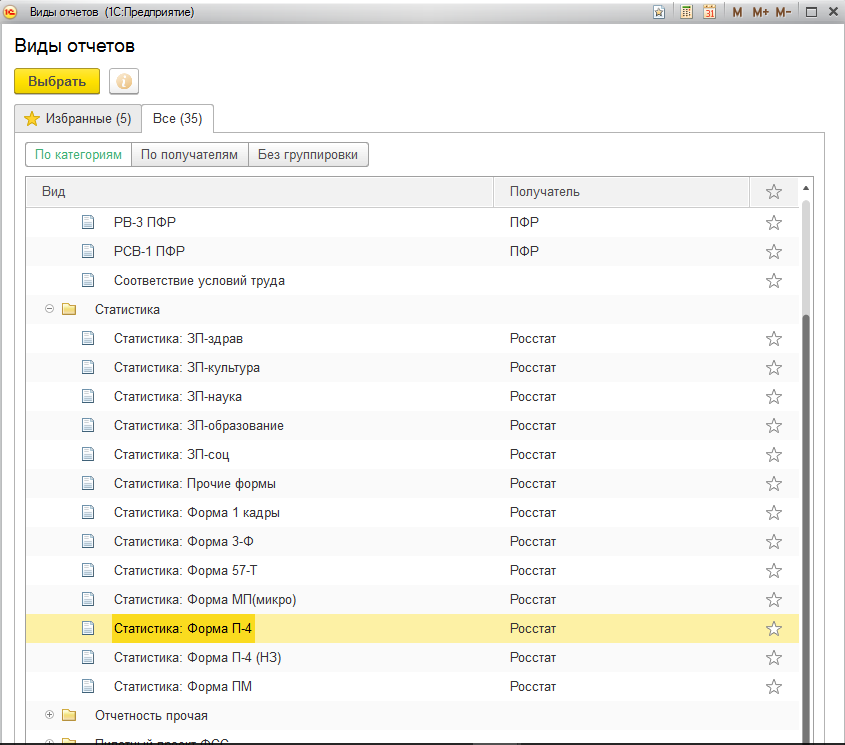Star Статистика: Форма 1 кадры
845x745 pixels.
774,513
